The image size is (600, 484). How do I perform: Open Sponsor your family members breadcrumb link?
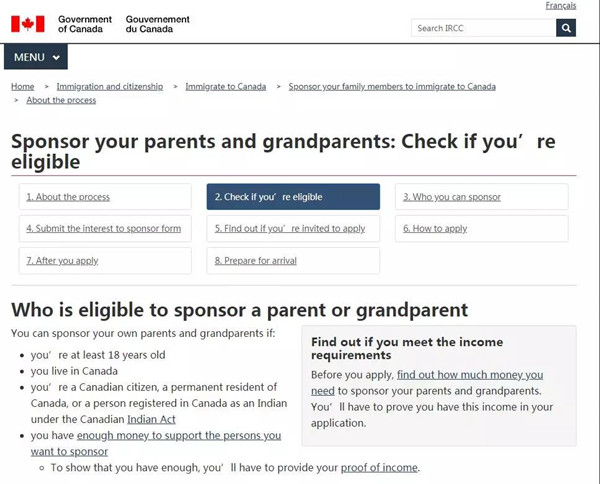392,86
